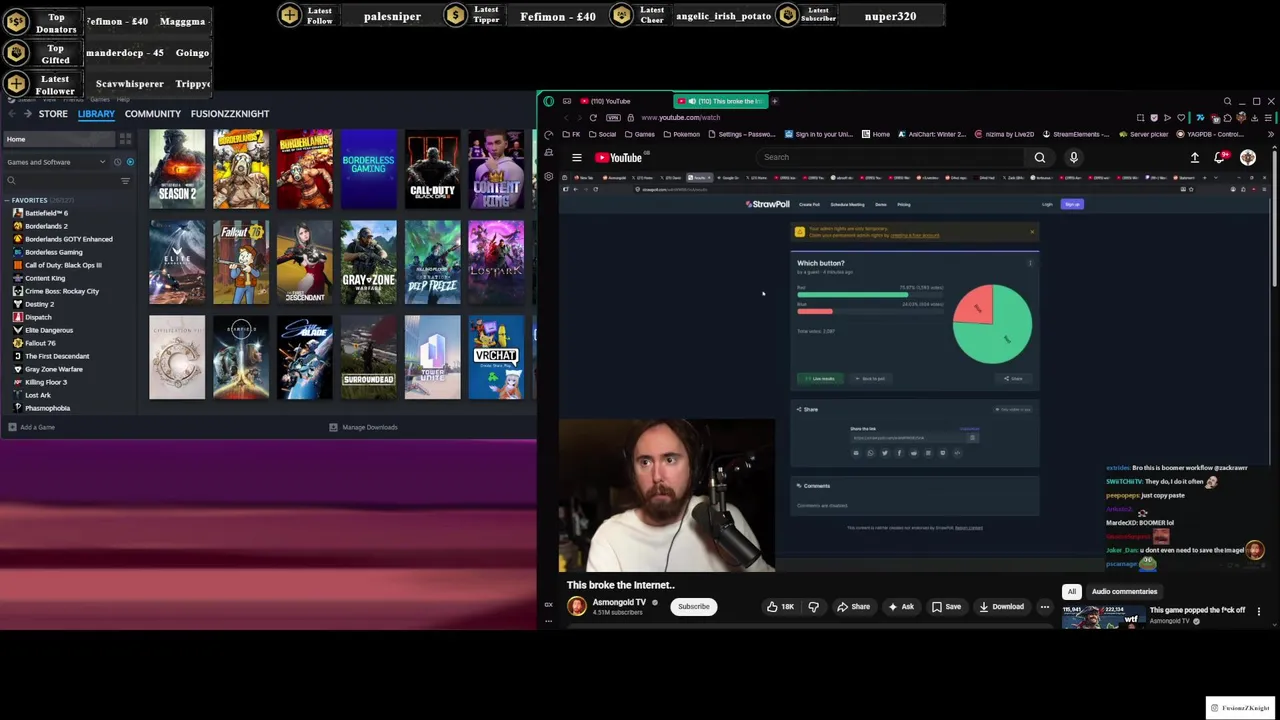1280x720 pixels.
Task: Select the All filter chip
Action: [1071, 591]
